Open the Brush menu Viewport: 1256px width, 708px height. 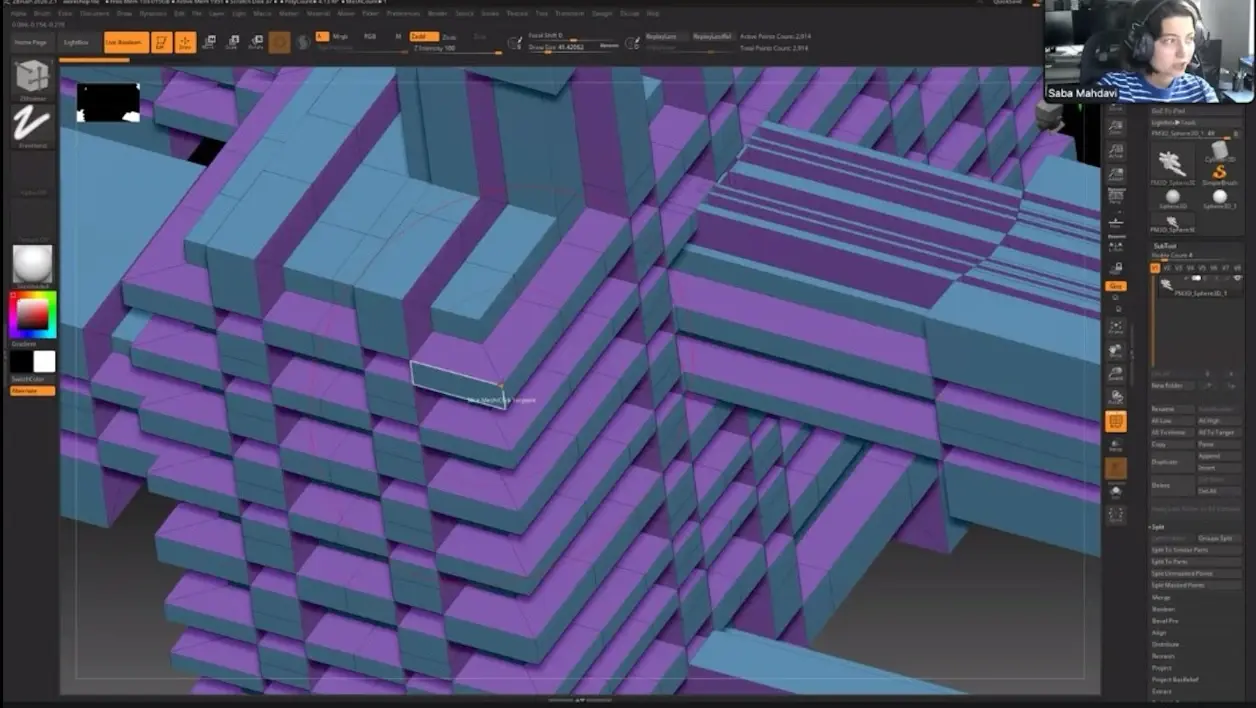(42, 13)
